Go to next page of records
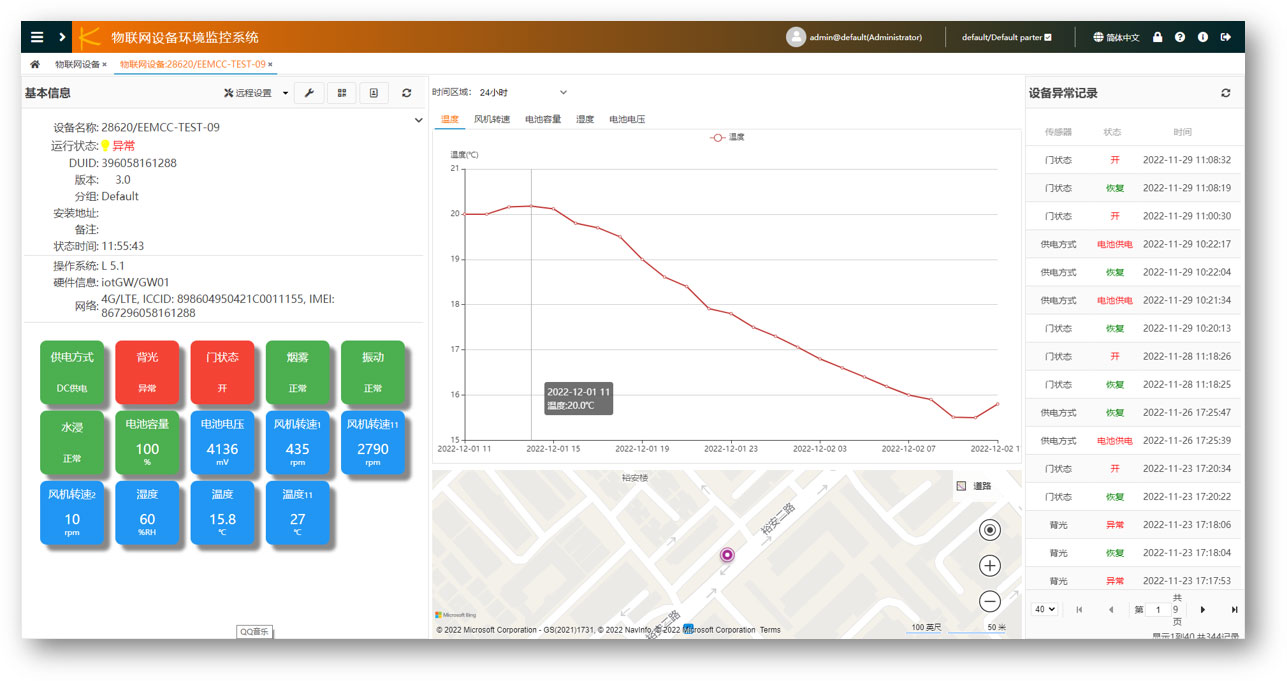This screenshot has height=681, width=1287. pyautogui.click(x=1202, y=609)
